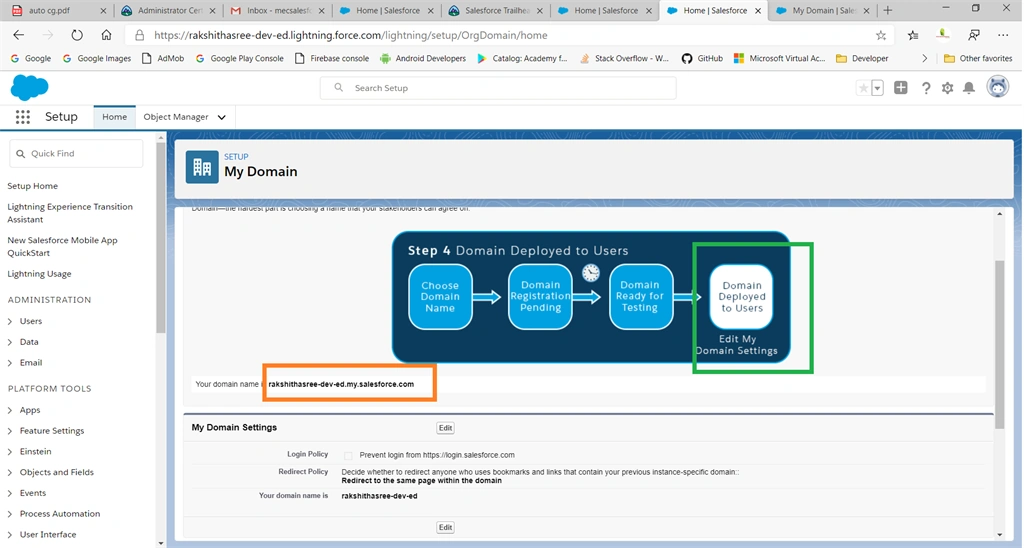Click the Domain Ready for Testing step
The height and width of the screenshot is (548, 1024).
(x=641, y=297)
